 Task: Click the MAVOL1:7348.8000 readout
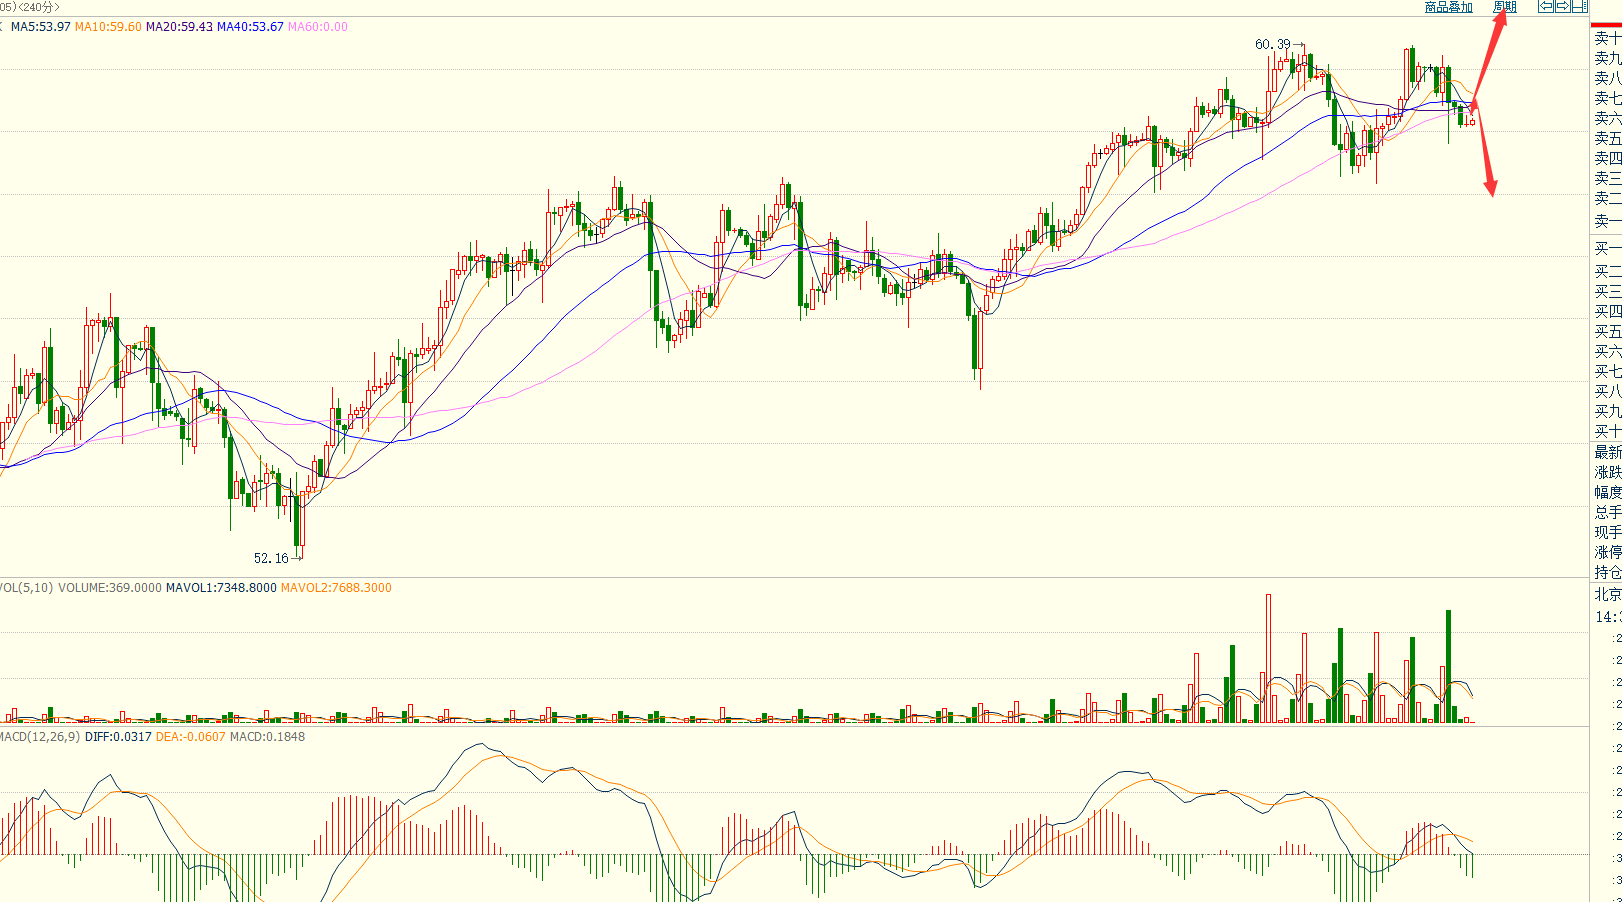coord(221,588)
